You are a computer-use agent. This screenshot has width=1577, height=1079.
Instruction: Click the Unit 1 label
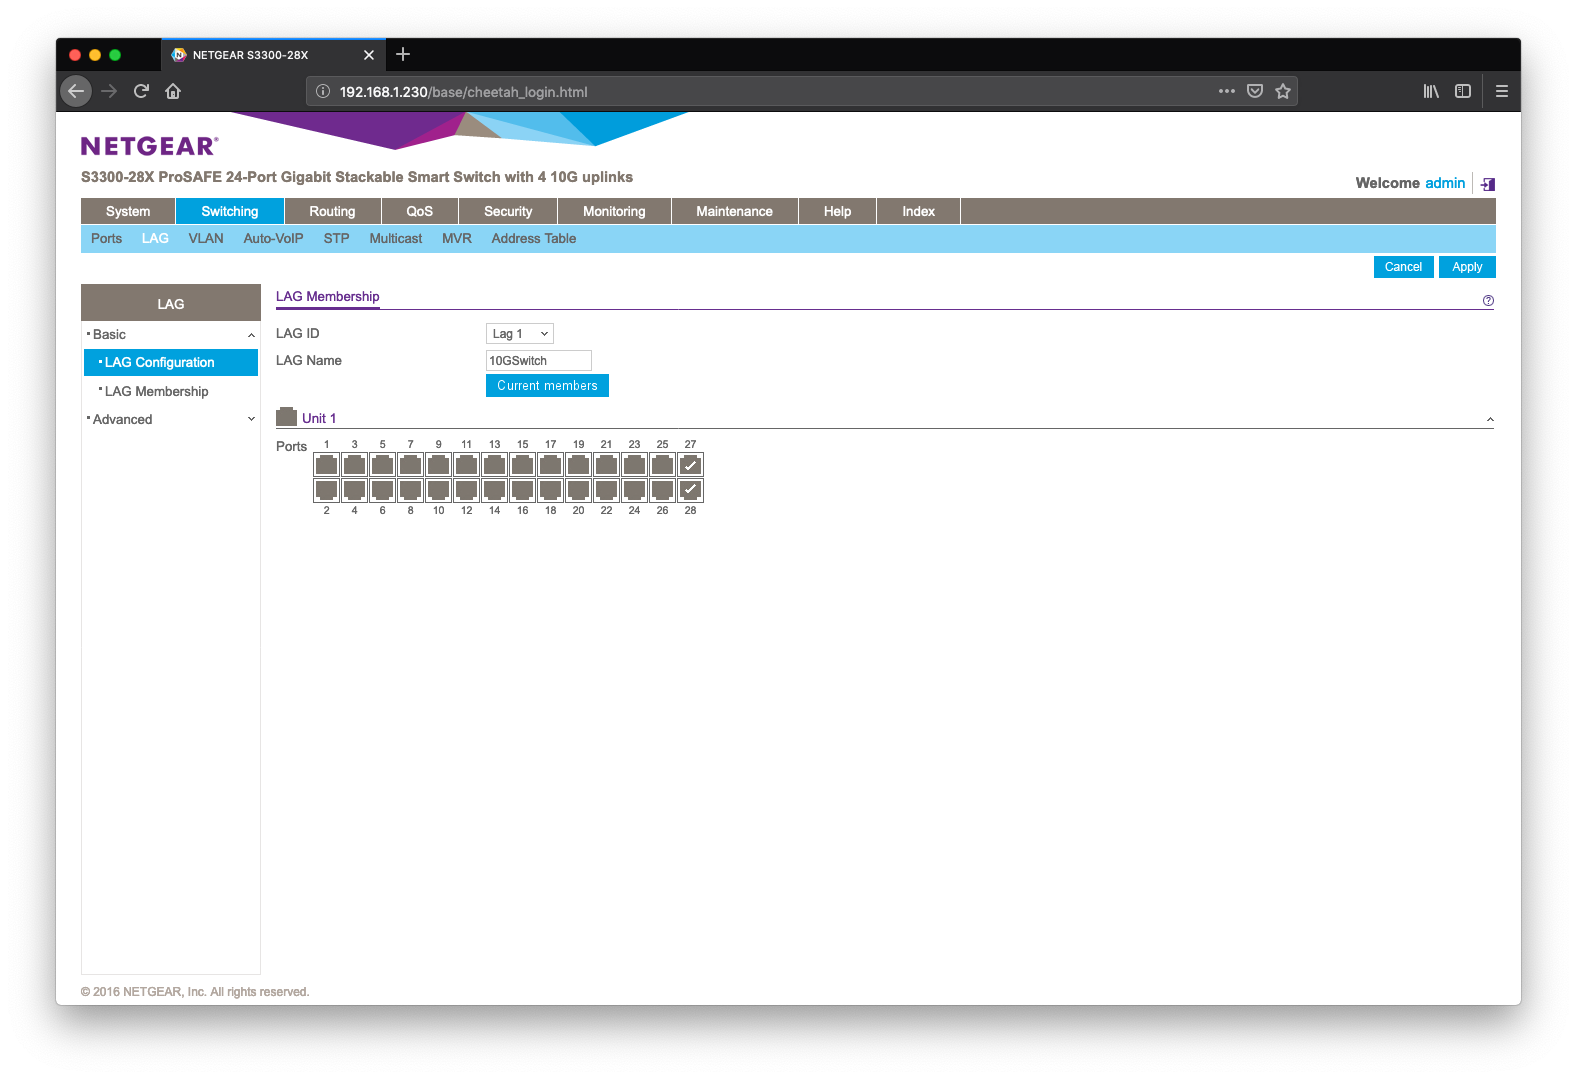[319, 418]
